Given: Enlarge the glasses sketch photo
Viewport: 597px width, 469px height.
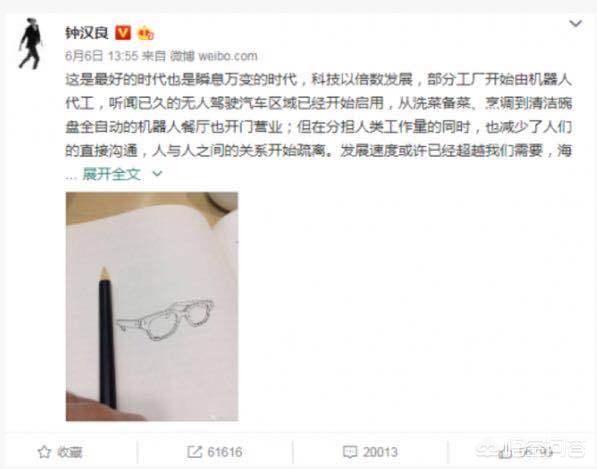Looking at the screenshot, I should click(152, 306).
